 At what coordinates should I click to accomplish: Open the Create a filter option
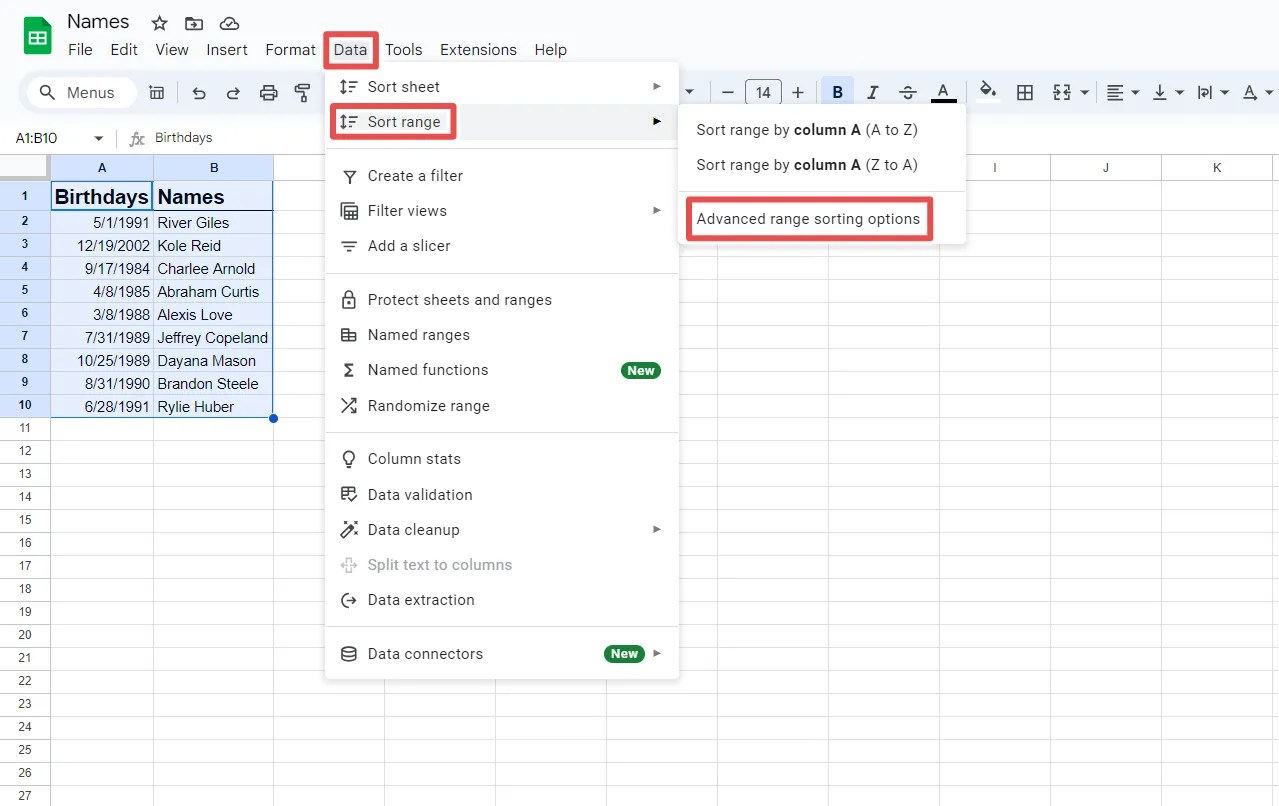click(x=414, y=175)
